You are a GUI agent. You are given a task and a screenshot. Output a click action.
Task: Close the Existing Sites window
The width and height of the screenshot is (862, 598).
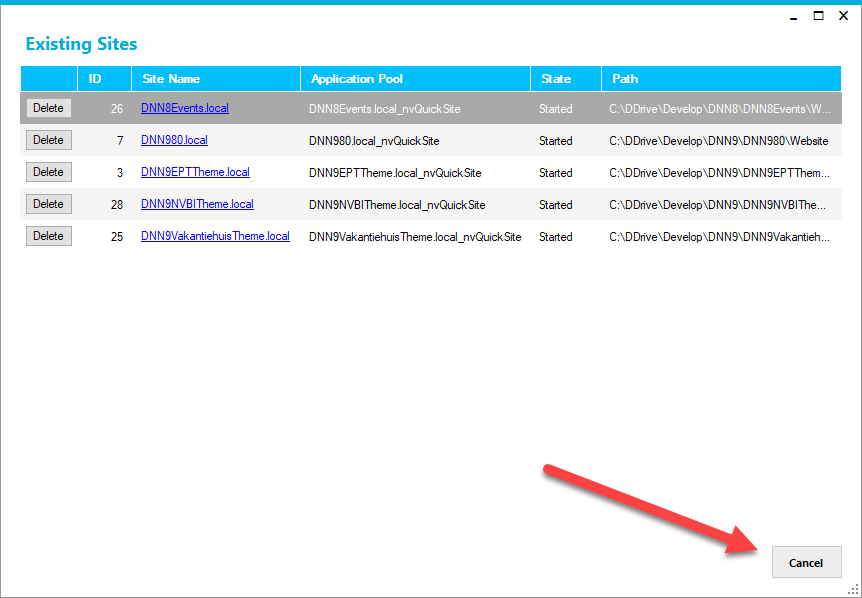[843, 16]
